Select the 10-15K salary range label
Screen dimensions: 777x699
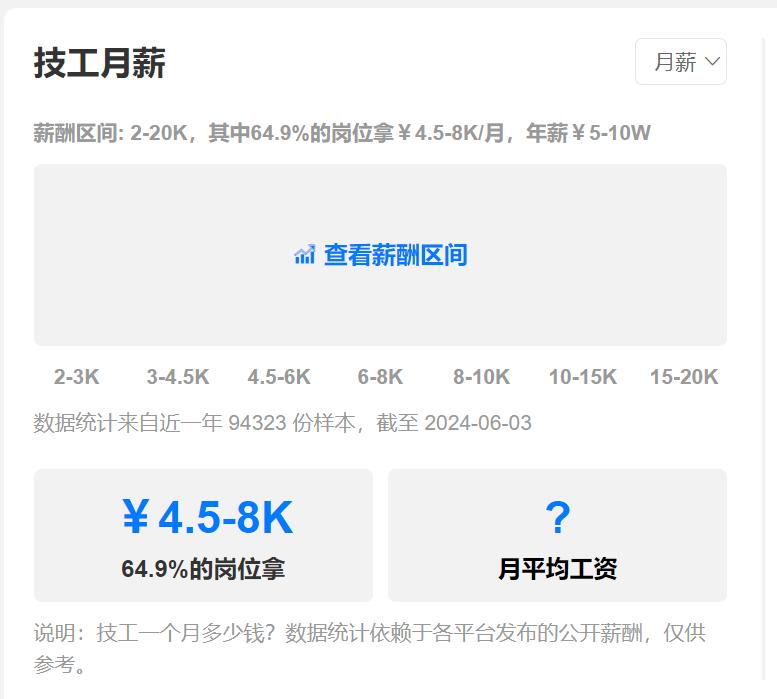(x=583, y=377)
